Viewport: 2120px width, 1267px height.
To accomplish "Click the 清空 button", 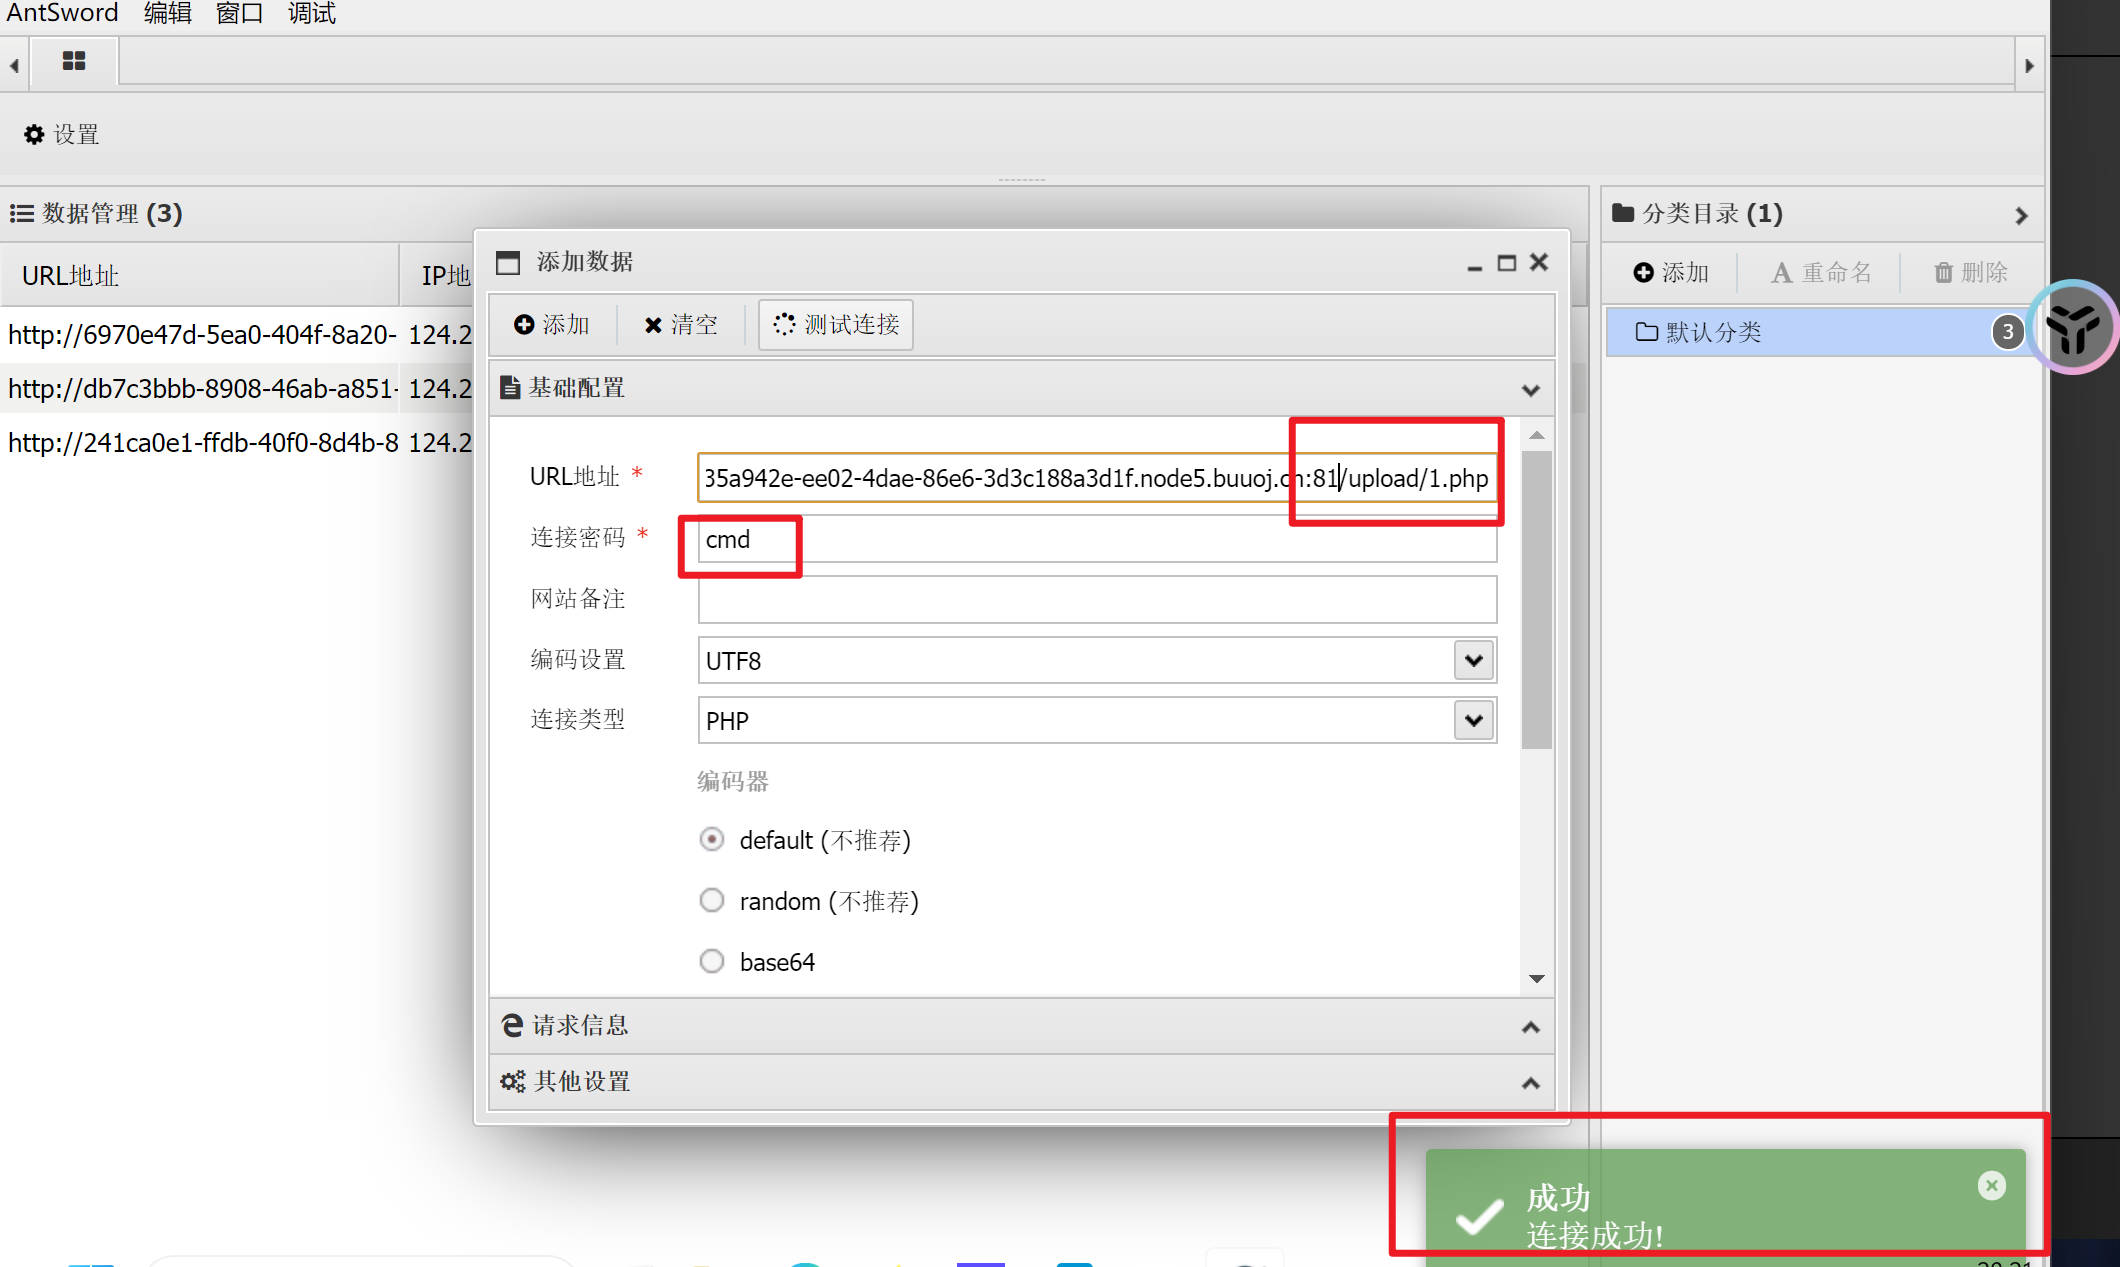I will pyautogui.click(x=681, y=324).
